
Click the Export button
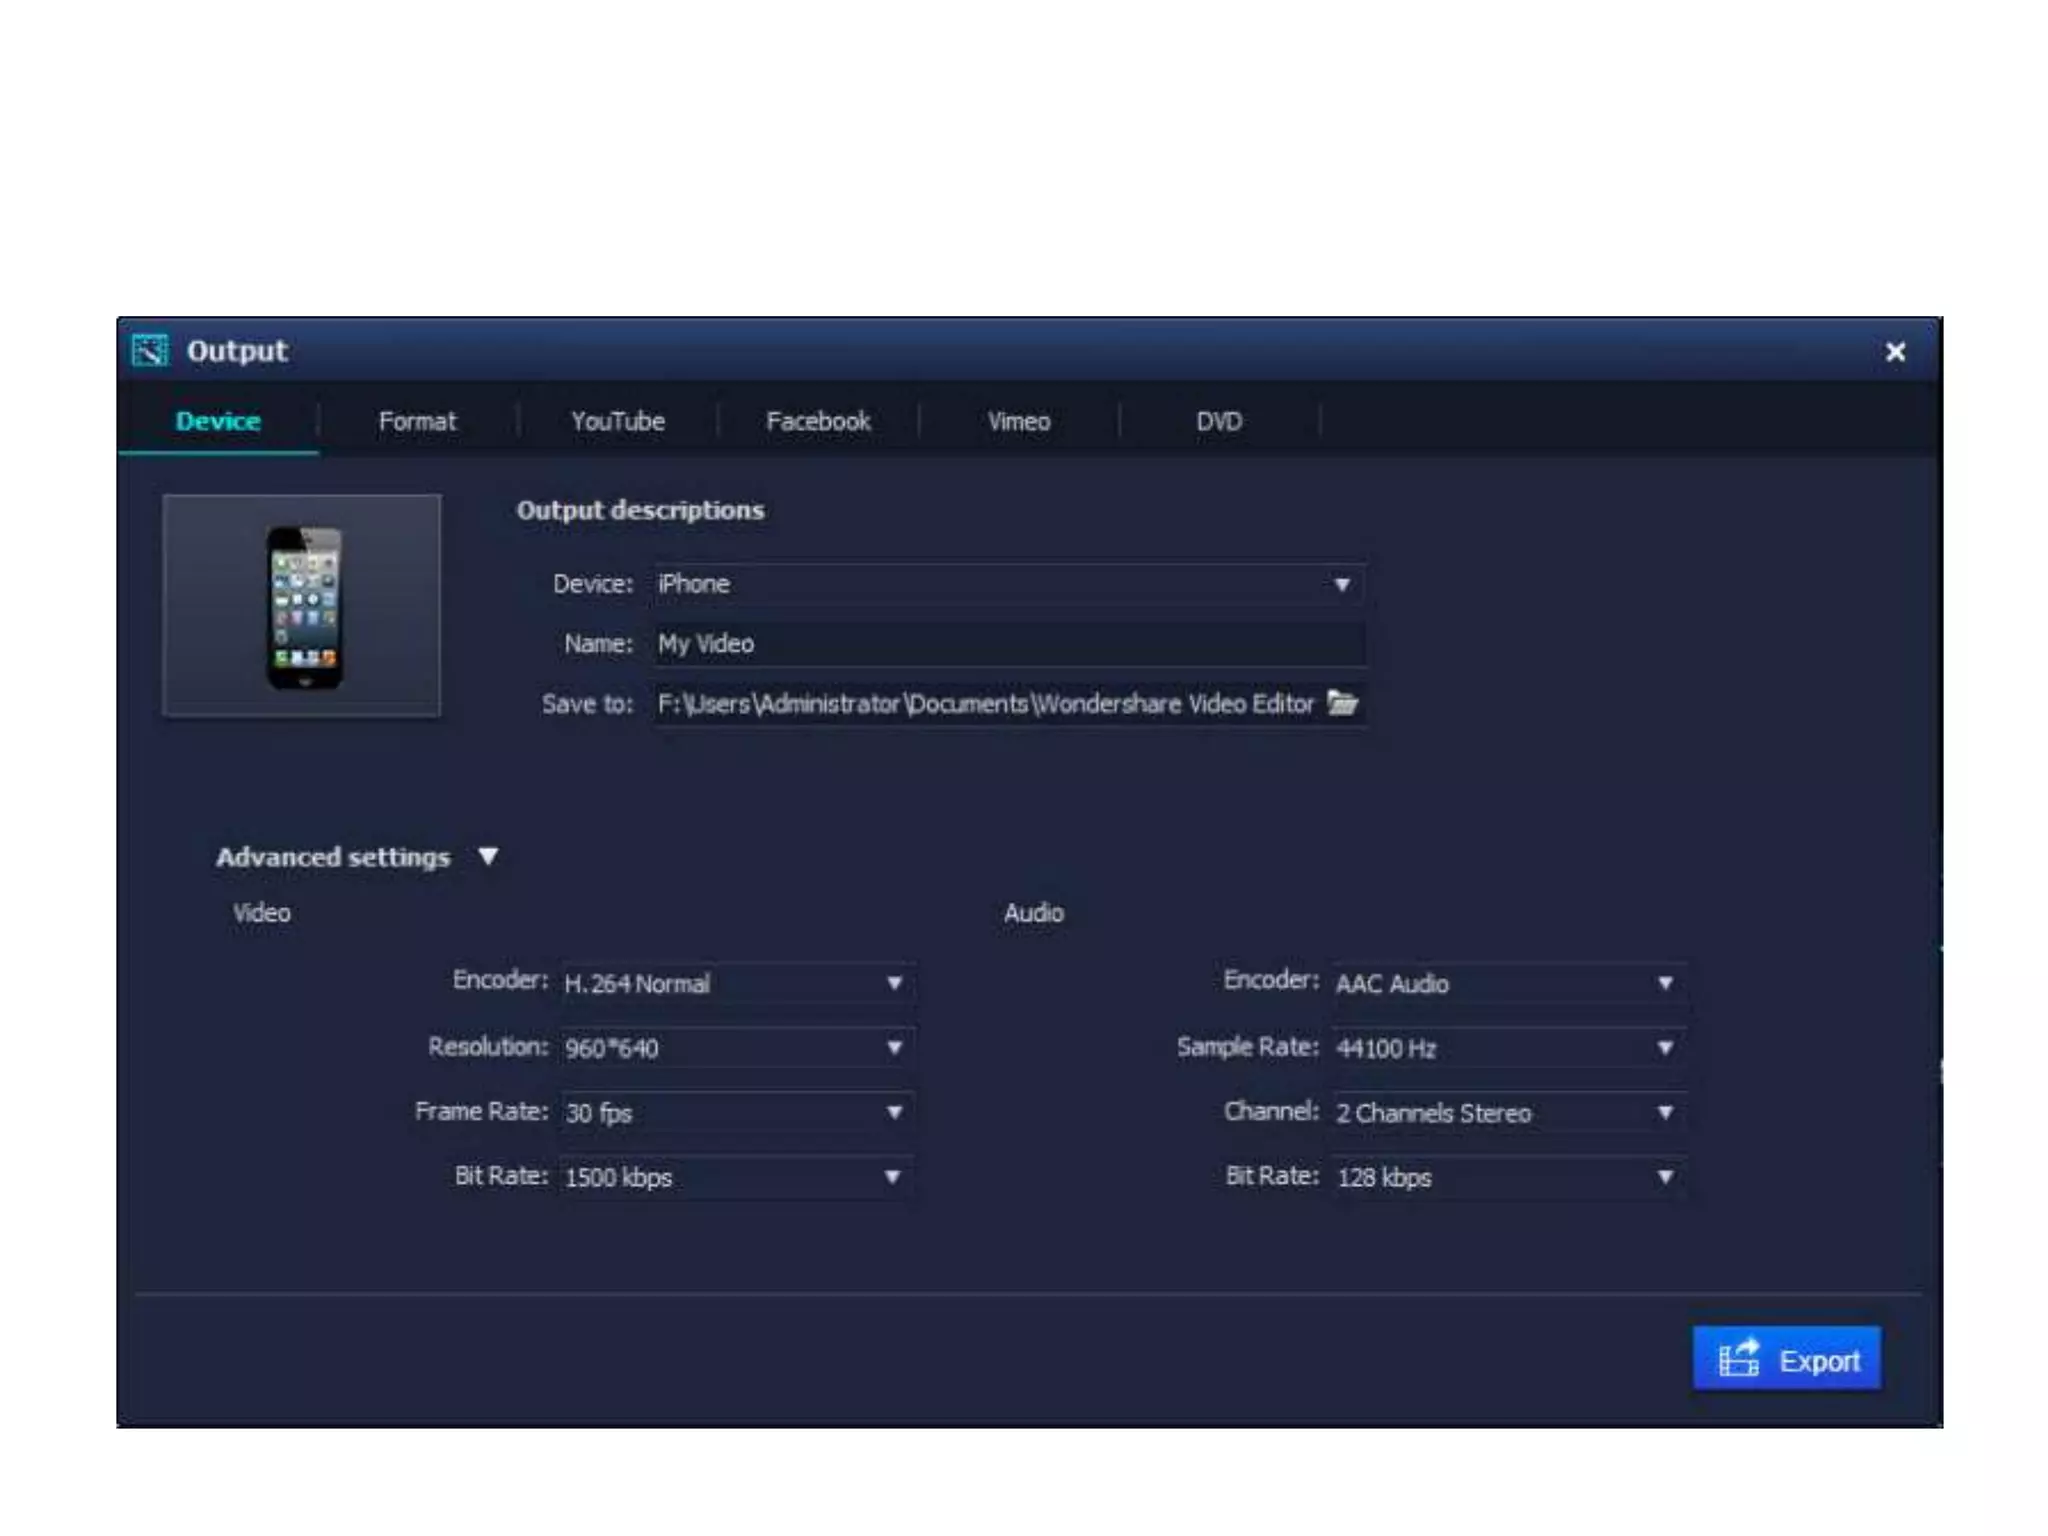coord(1786,1359)
